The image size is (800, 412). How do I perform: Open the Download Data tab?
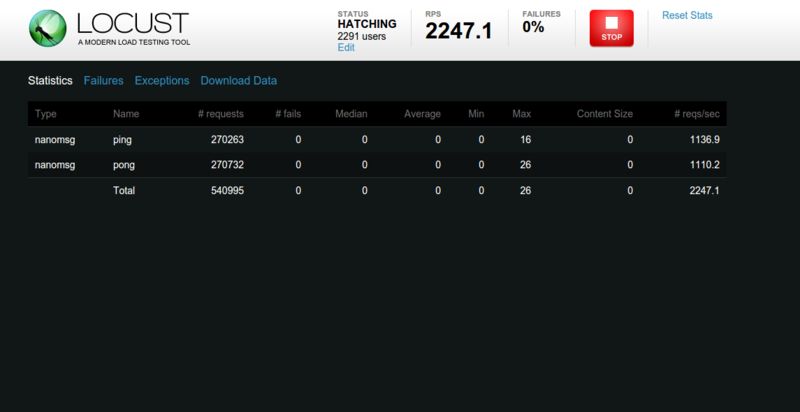pos(239,81)
